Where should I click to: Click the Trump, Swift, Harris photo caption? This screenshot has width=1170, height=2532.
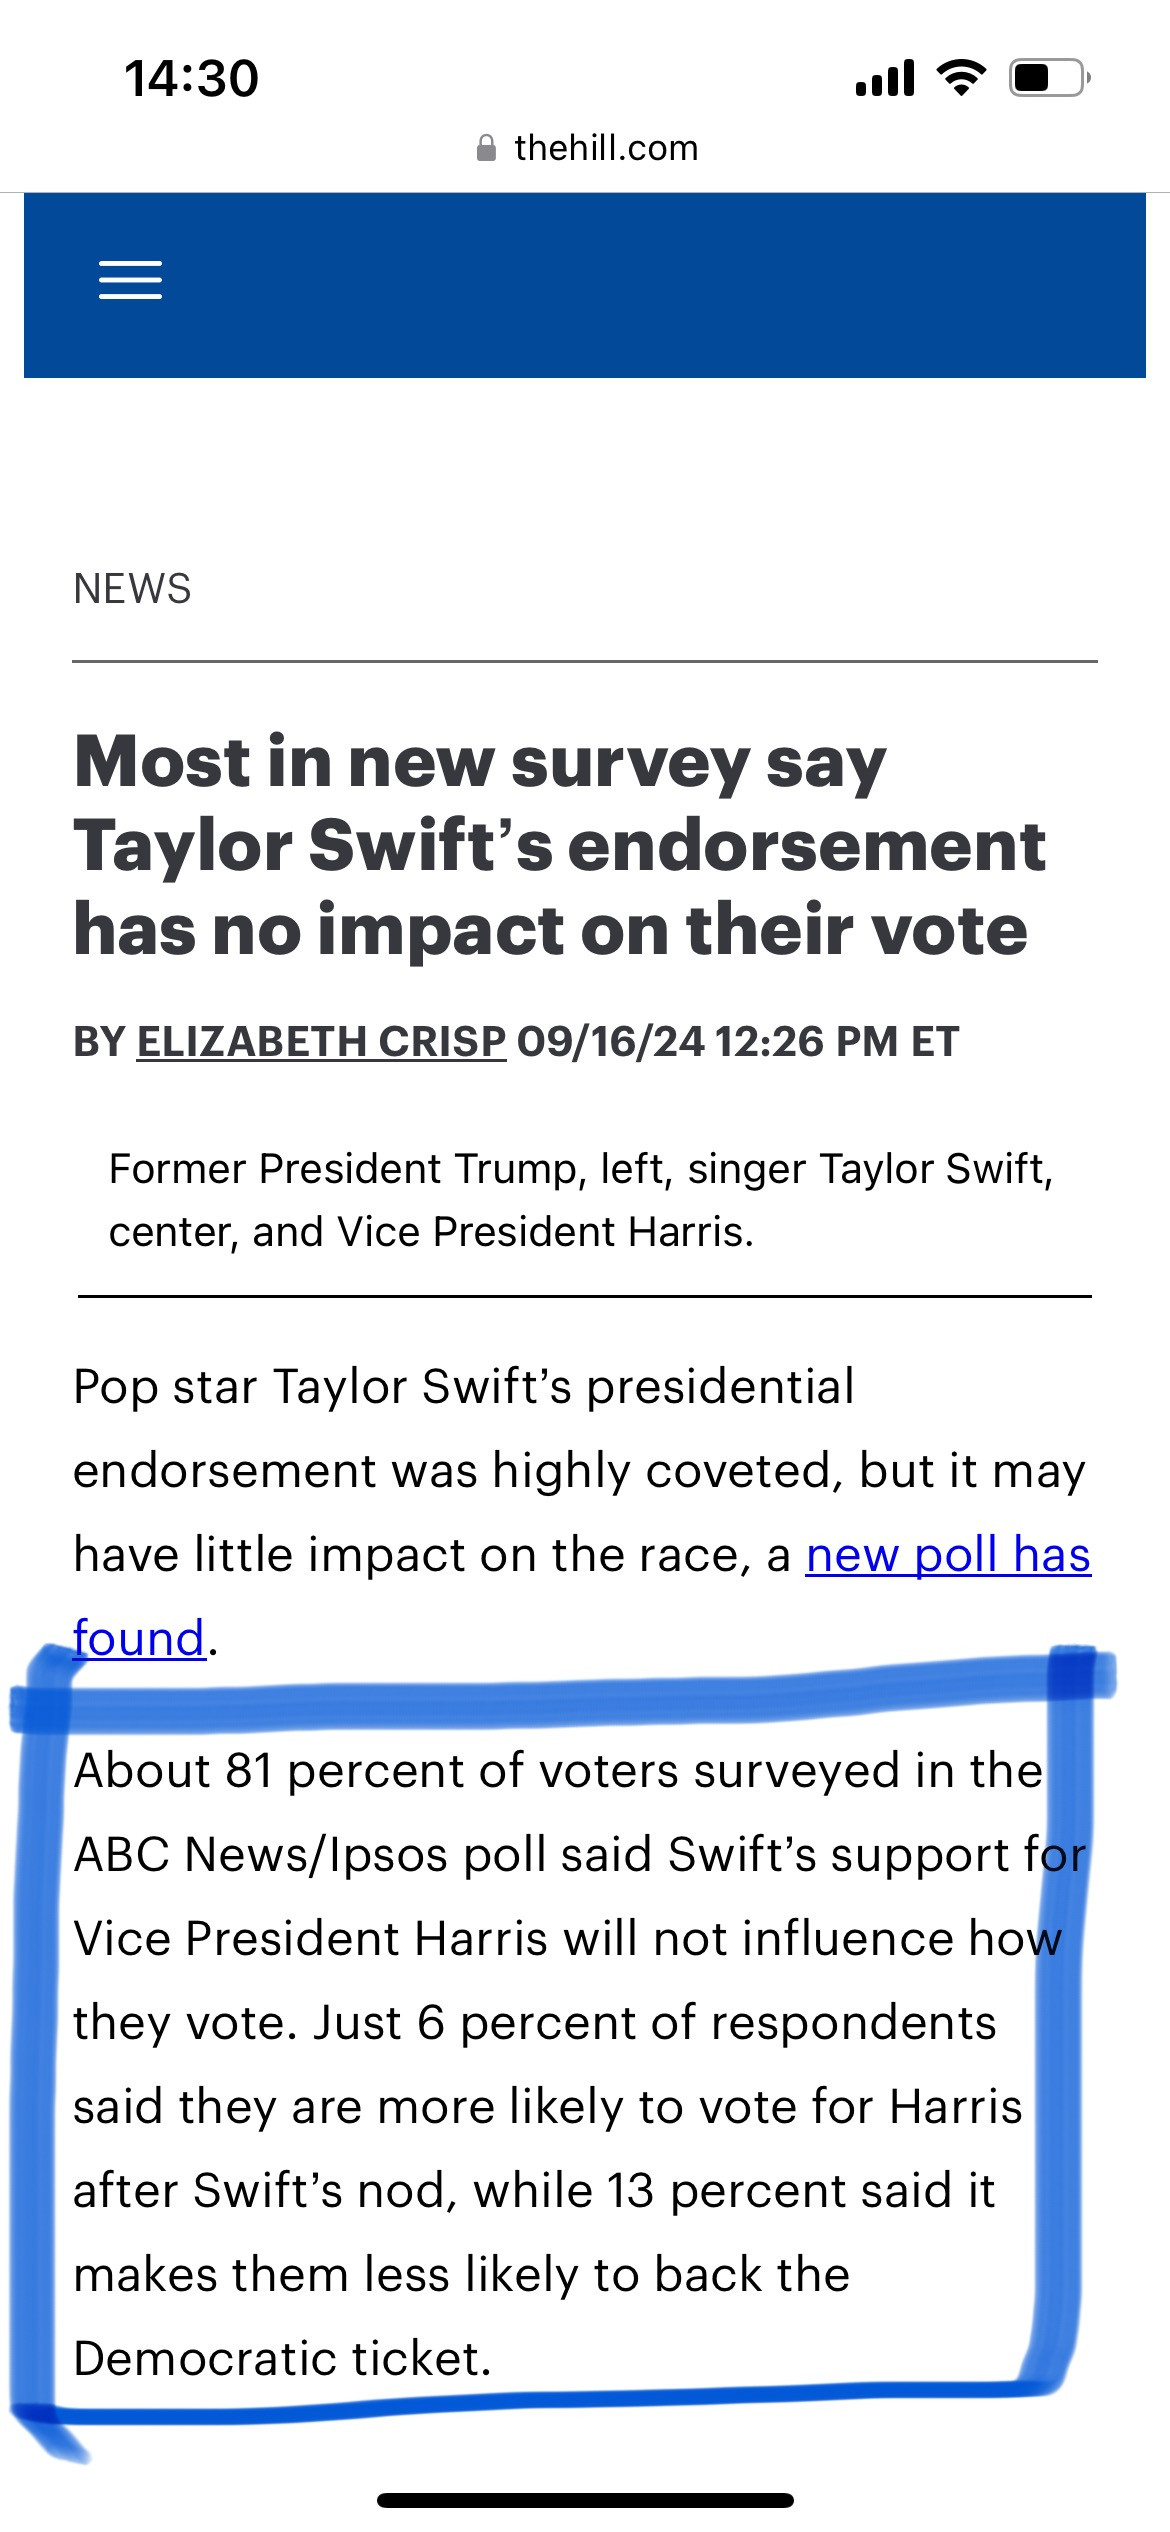(580, 1200)
